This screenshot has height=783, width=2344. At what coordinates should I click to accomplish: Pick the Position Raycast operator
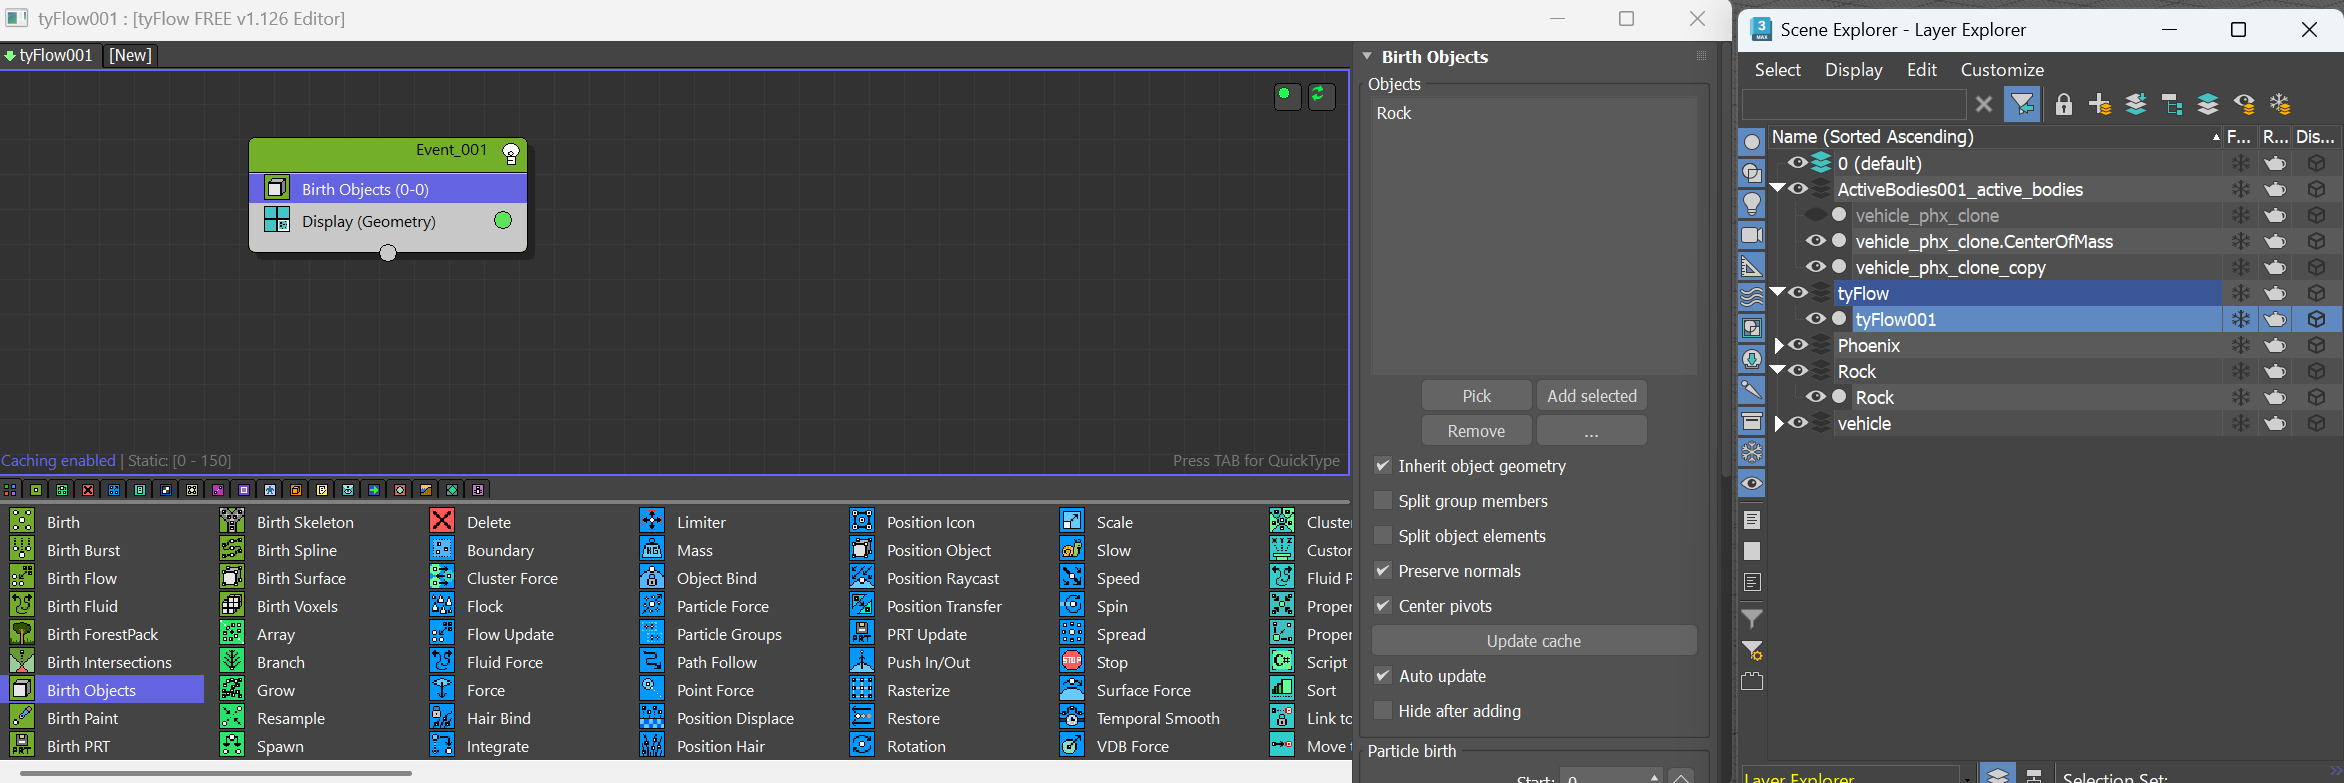pos(942,578)
